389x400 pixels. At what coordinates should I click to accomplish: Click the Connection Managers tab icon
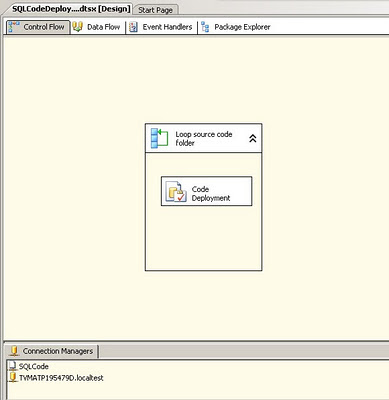click(14, 351)
